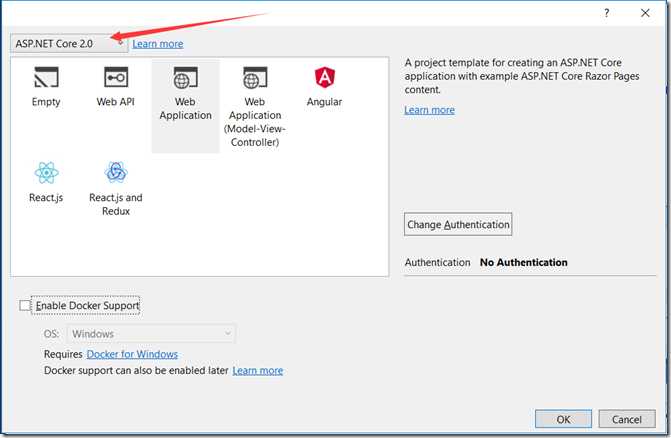Open the Learn more link about Docker support

[258, 370]
